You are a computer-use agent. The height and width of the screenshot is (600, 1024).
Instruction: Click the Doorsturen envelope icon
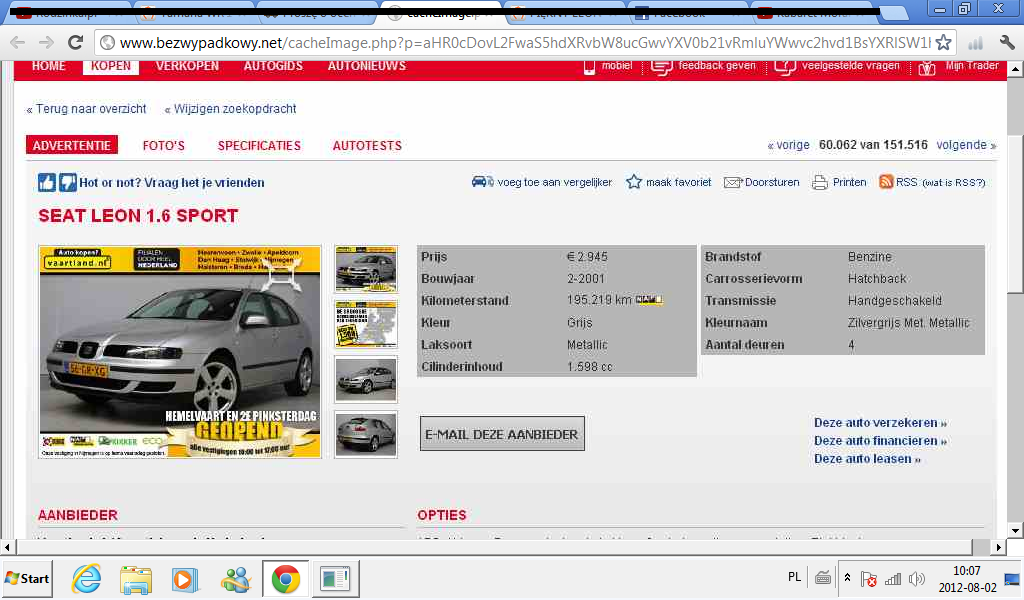click(x=733, y=182)
